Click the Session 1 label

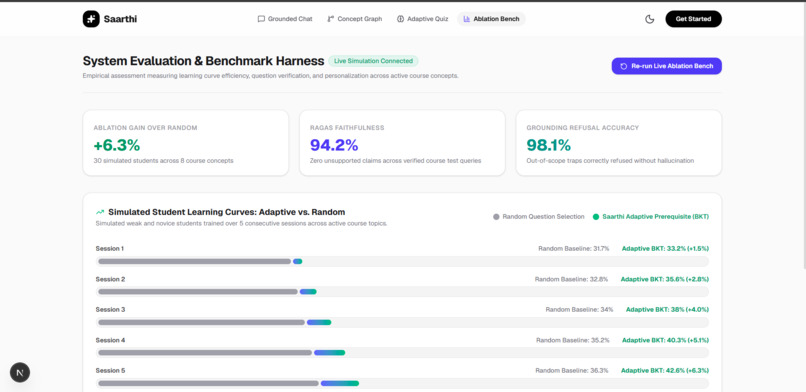pyautogui.click(x=109, y=249)
